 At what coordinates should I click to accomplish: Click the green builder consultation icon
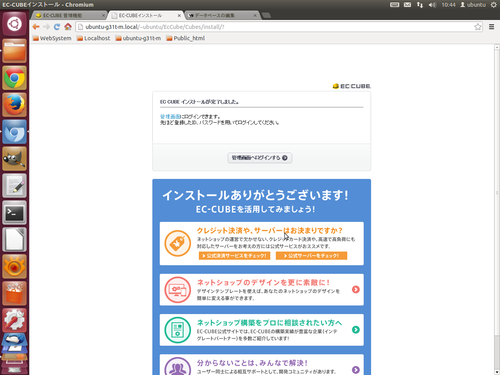point(178,330)
